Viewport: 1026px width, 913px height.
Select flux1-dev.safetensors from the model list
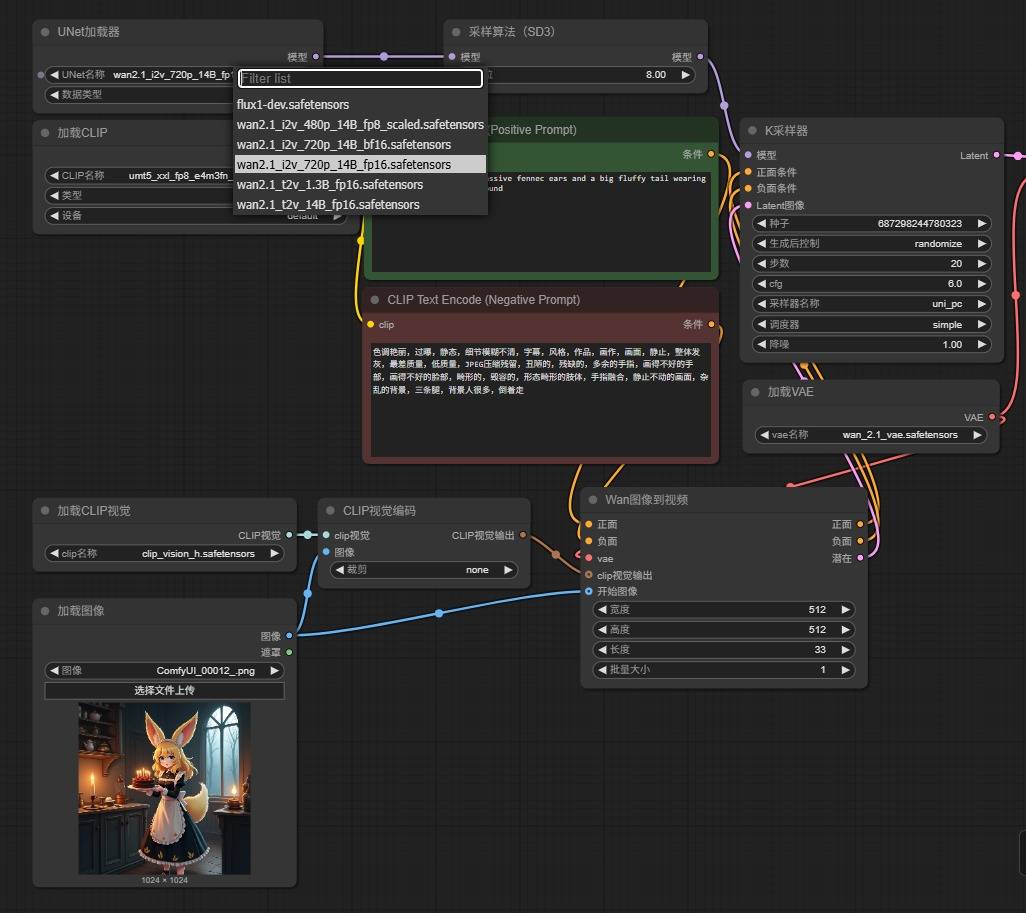293,105
